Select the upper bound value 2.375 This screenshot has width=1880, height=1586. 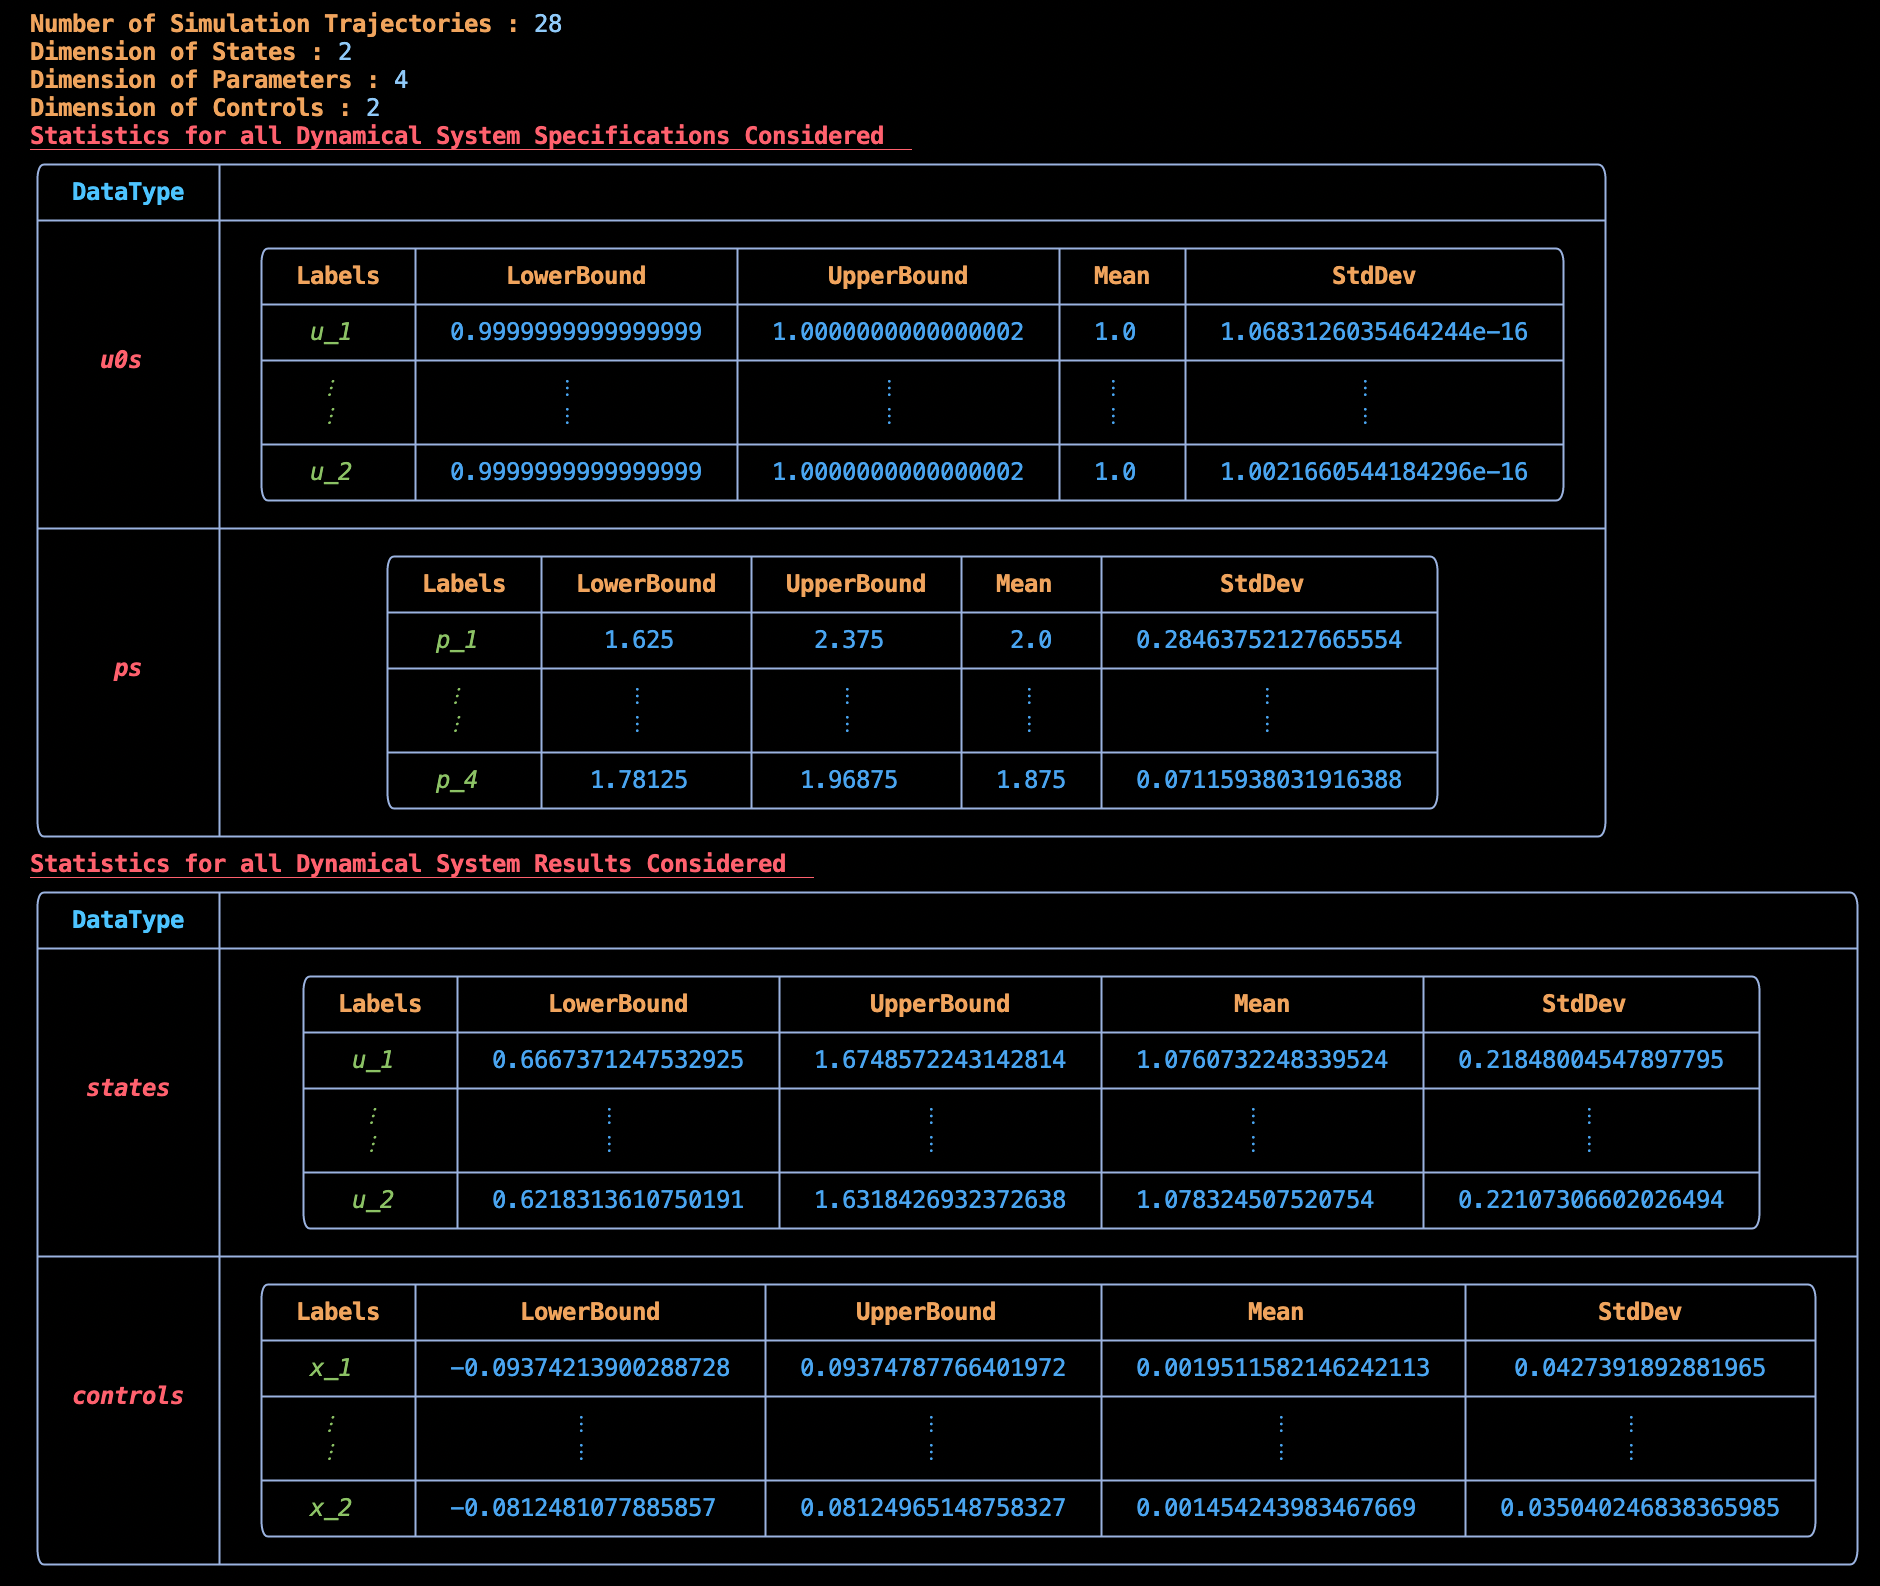849,640
